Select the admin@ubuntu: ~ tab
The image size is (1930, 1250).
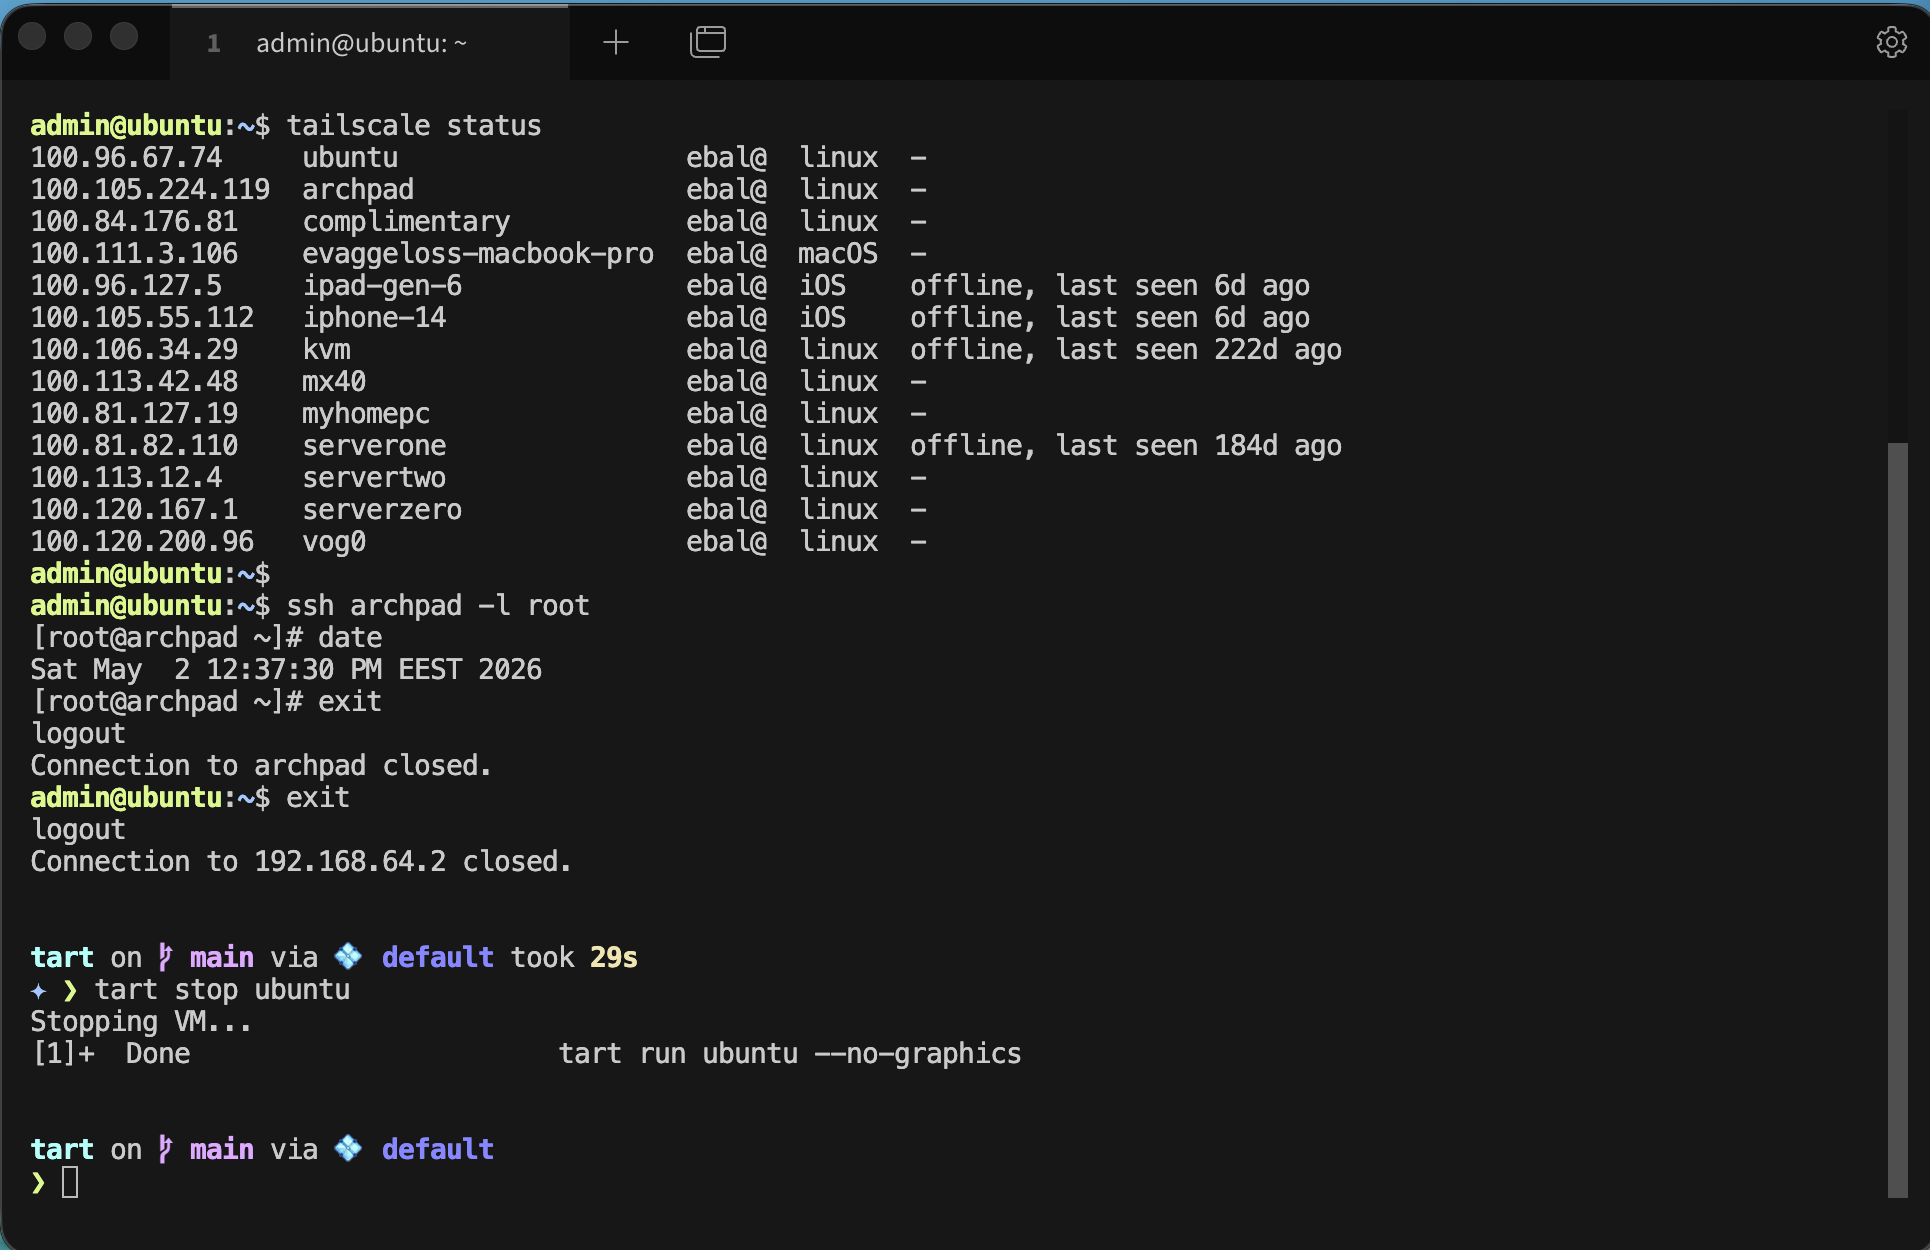(x=370, y=43)
